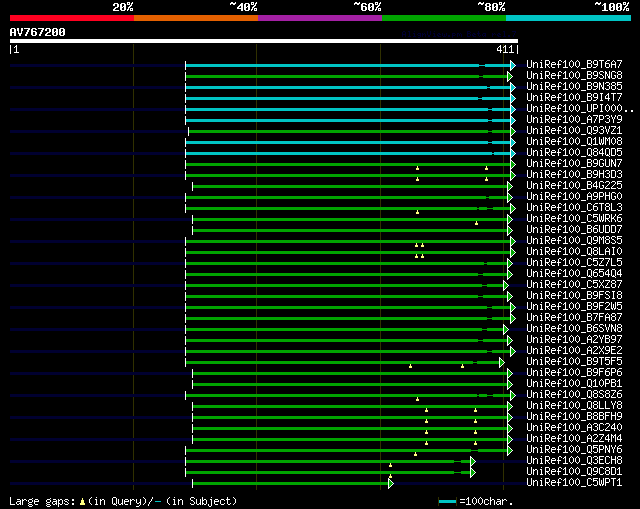The image size is (640, 509).
Task: Select hit label UniRef100_B6SVN8
Action: pyautogui.click(x=574, y=329)
